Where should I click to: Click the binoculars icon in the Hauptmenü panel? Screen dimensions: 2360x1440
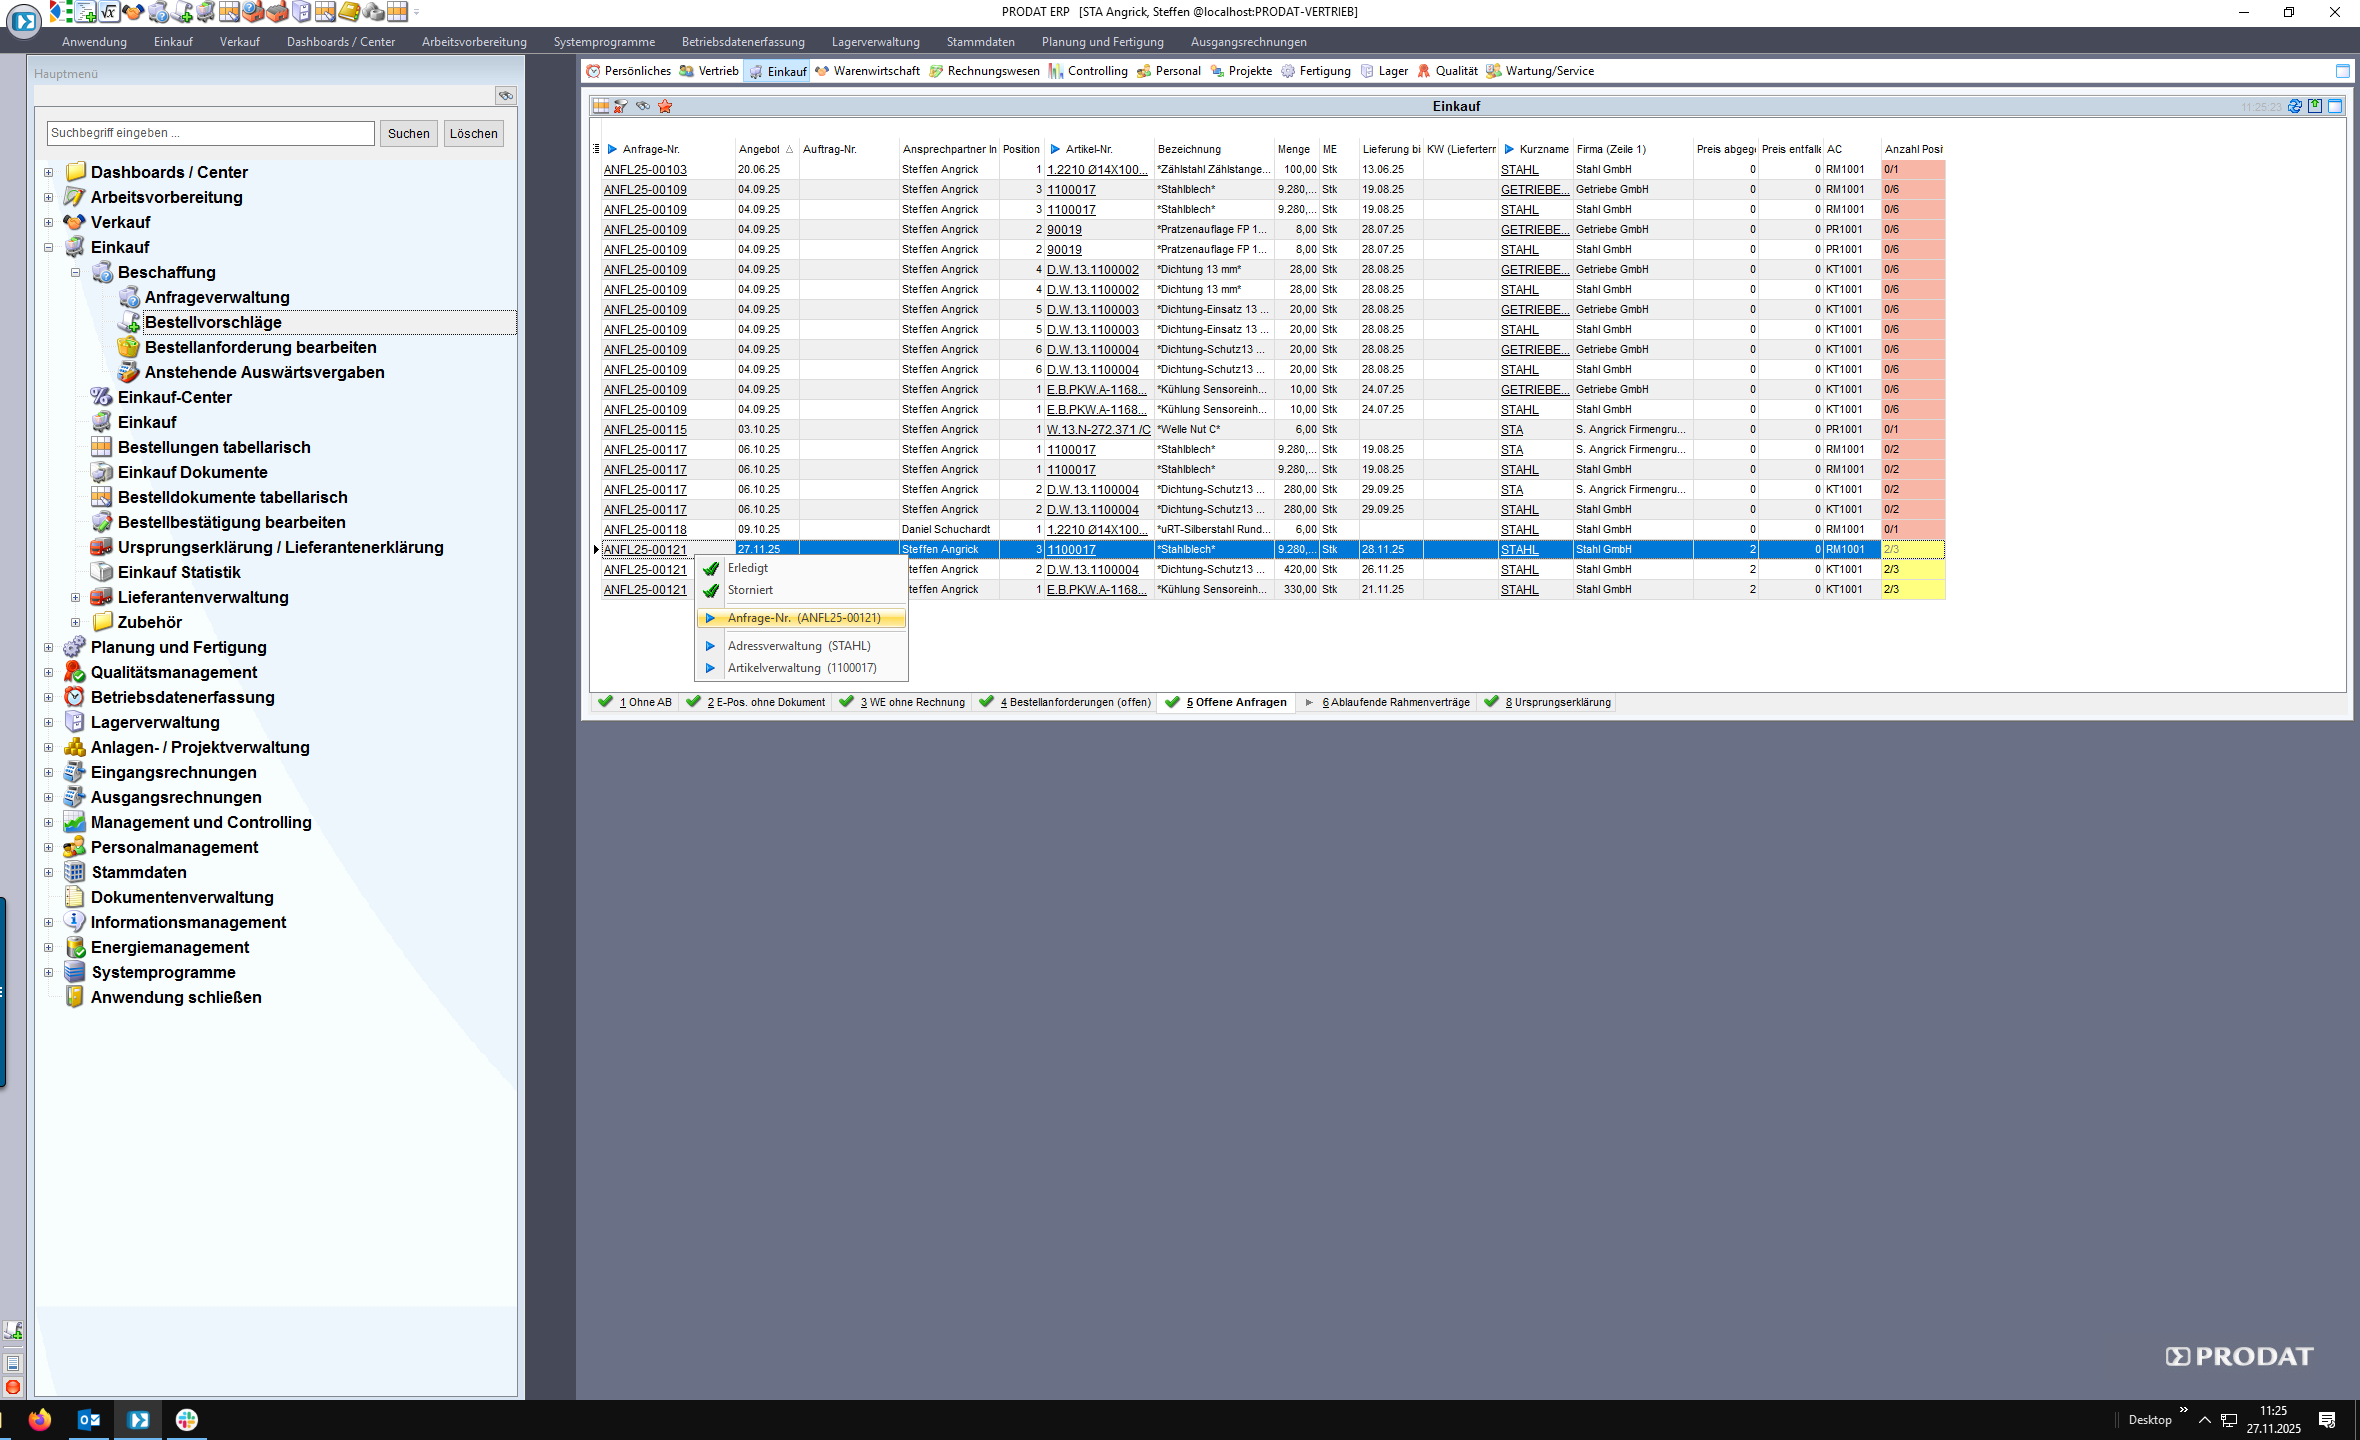[506, 96]
